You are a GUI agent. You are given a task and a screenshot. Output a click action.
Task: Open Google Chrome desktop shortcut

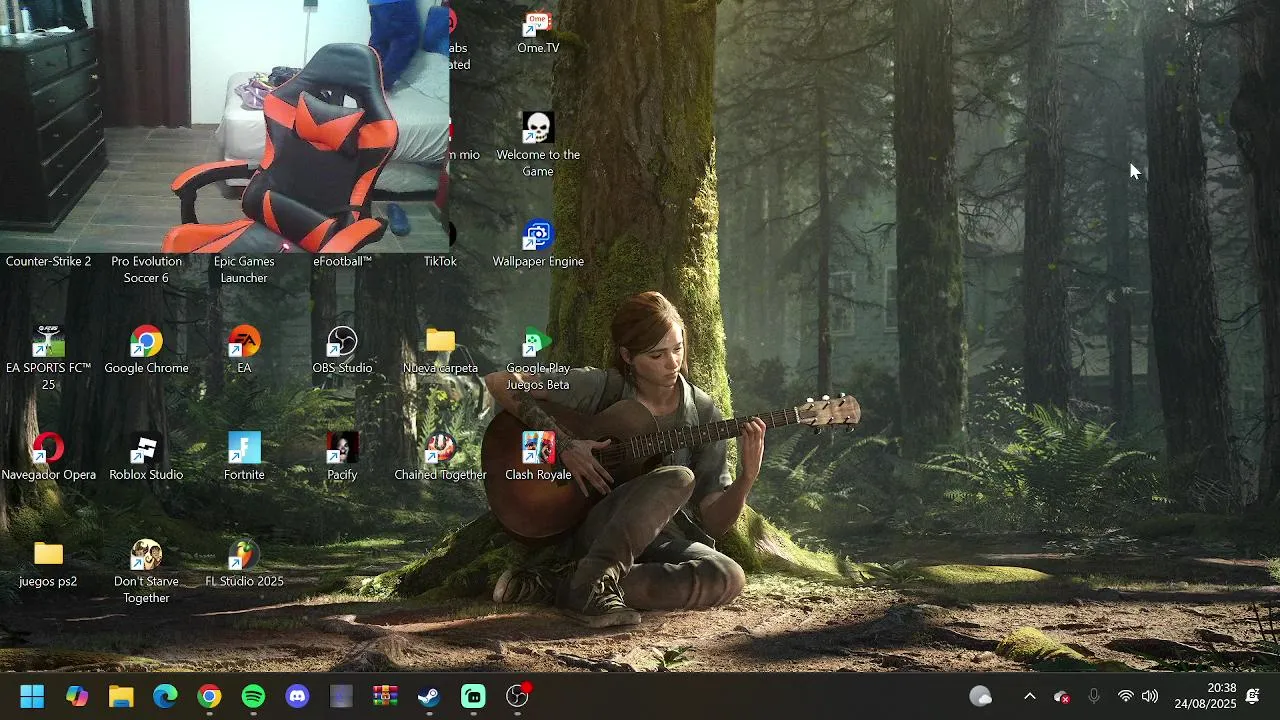(146, 351)
